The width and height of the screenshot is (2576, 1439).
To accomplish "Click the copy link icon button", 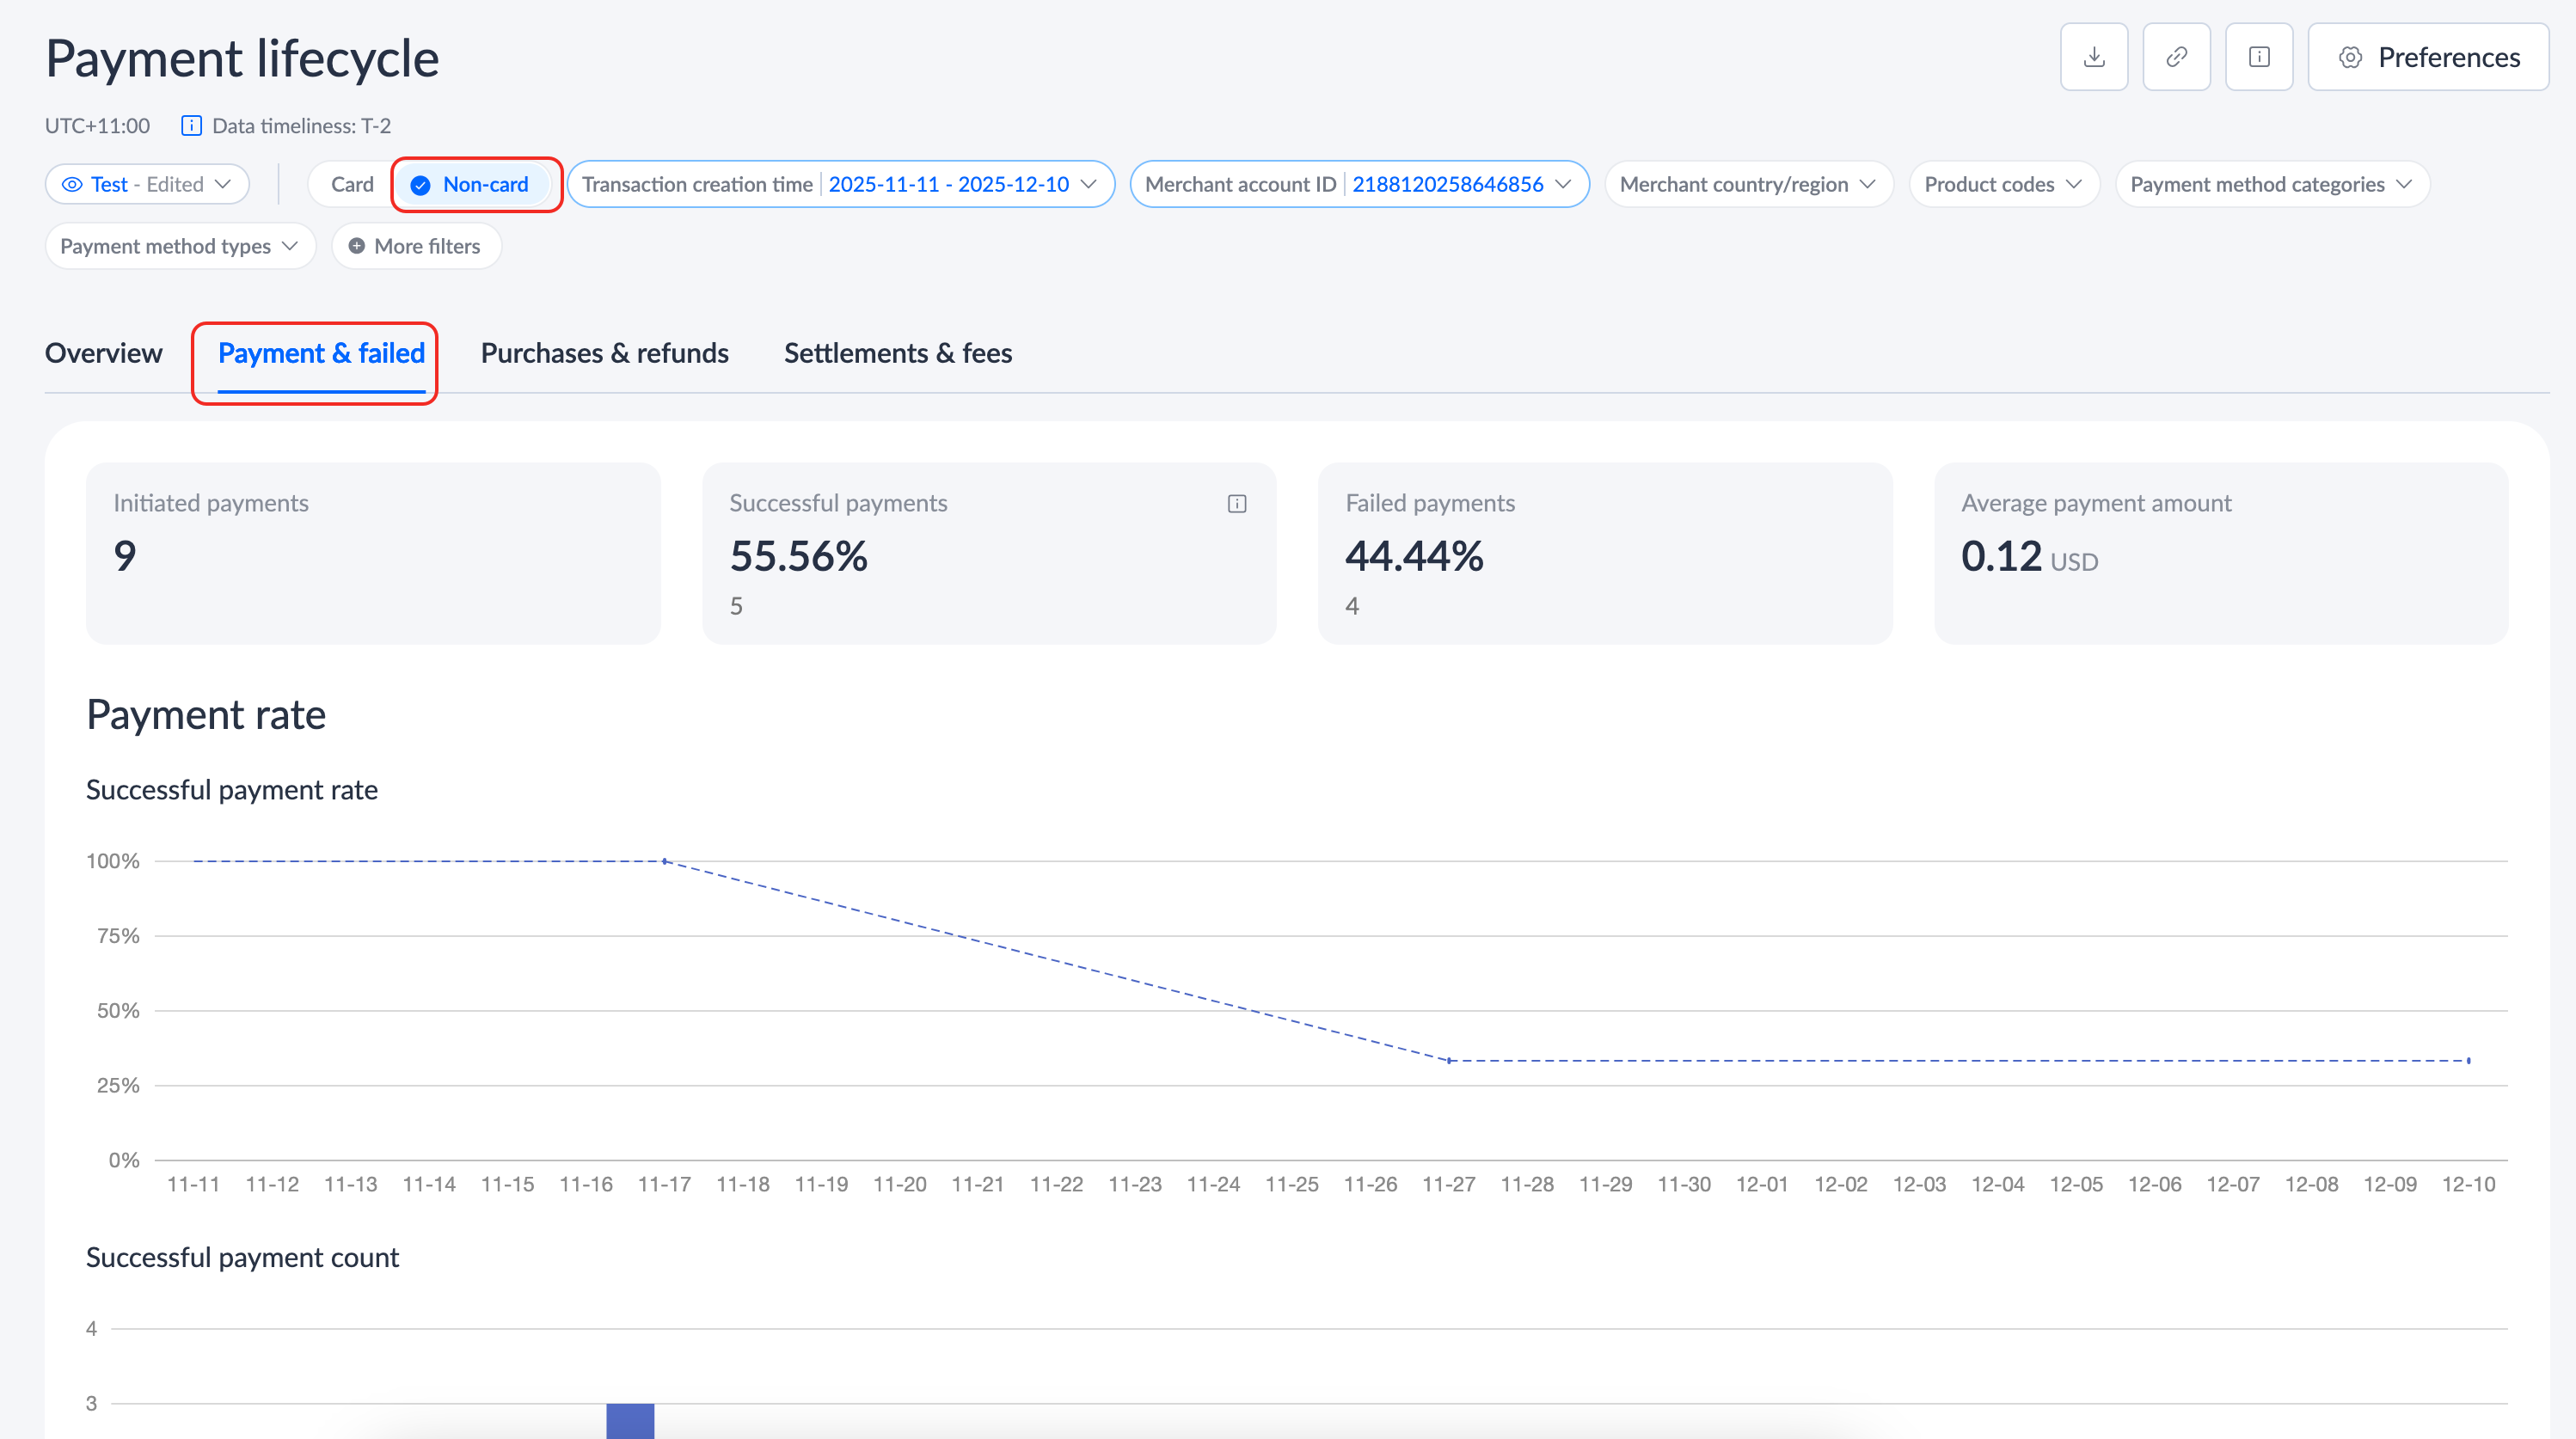I will pyautogui.click(x=2176, y=57).
